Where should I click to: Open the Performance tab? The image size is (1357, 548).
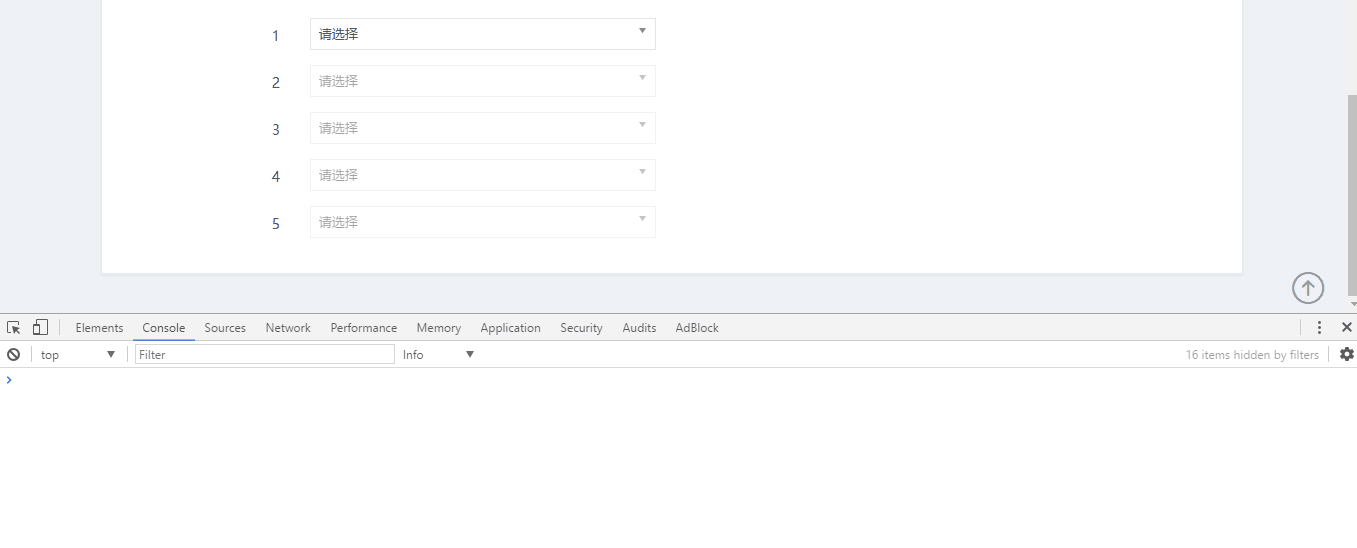[x=364, y=327]
